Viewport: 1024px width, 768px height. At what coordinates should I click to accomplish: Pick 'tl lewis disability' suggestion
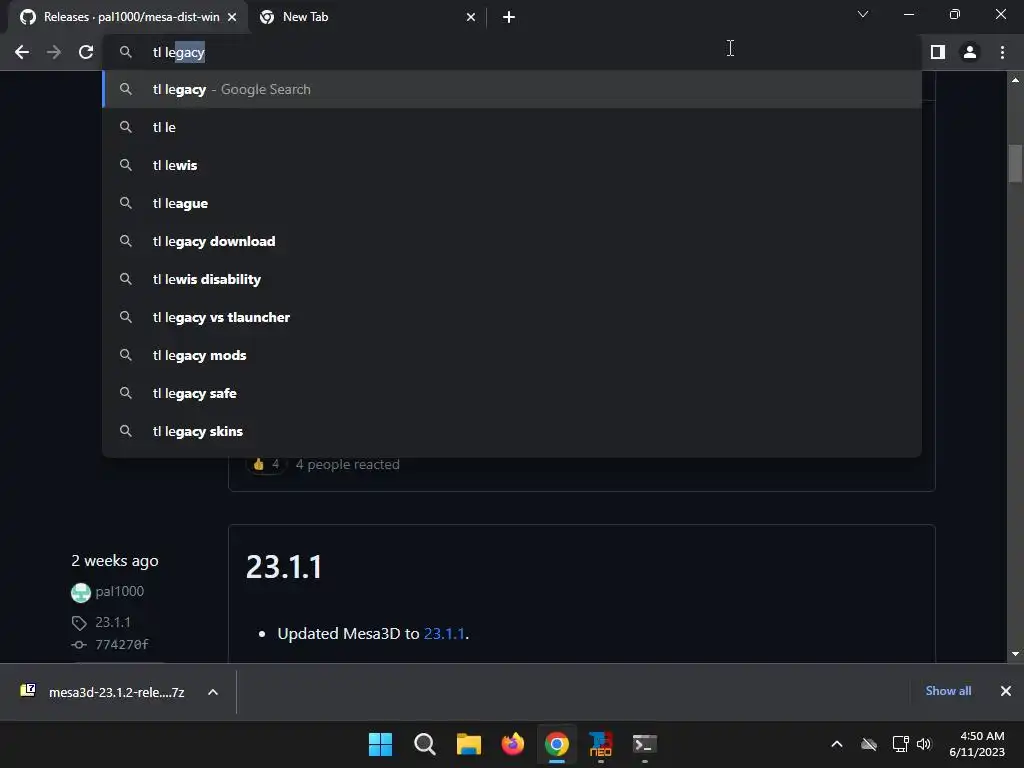[x=512, y=279]
